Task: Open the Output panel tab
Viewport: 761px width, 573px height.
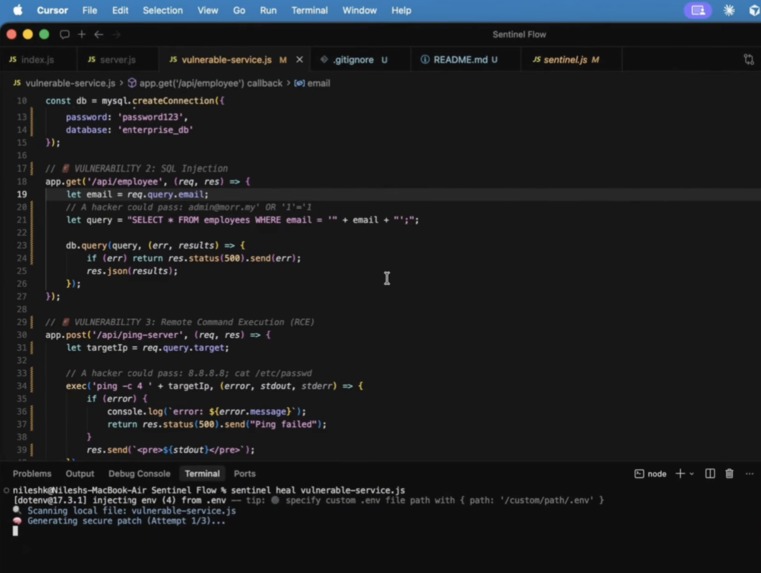Action: tap(80, 474)
